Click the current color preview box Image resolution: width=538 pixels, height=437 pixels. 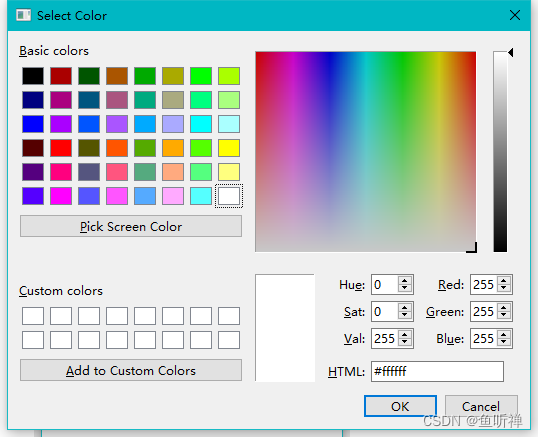click(285, 328)
